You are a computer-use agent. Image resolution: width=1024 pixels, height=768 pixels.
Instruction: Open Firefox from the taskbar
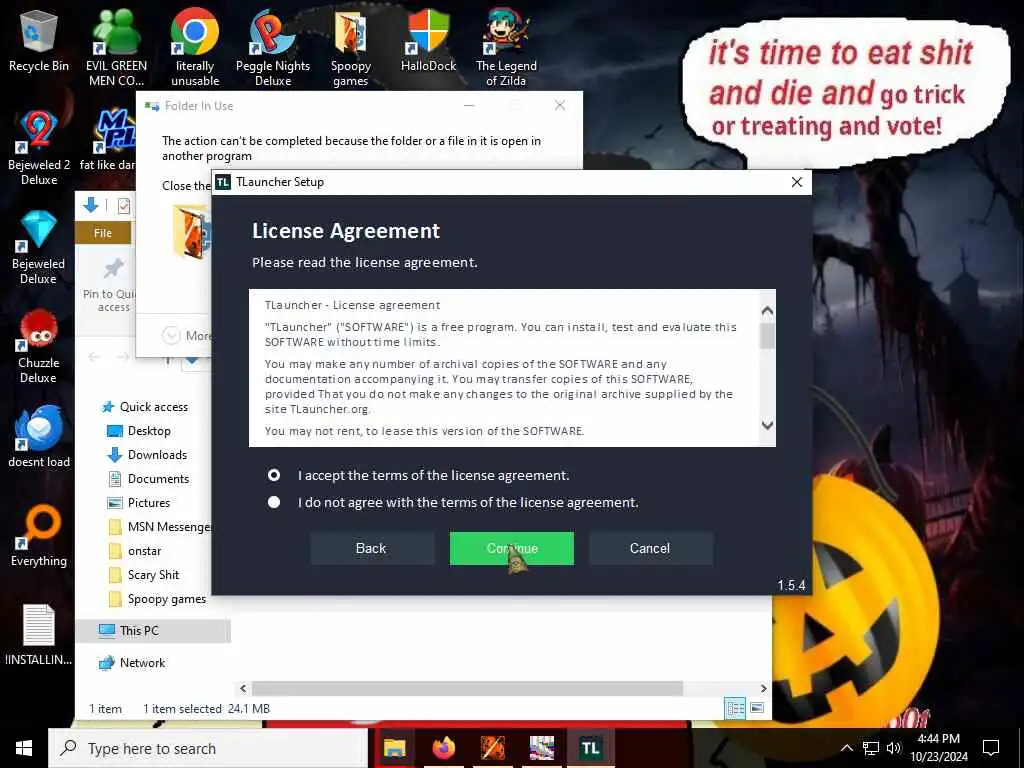[443, 748]
